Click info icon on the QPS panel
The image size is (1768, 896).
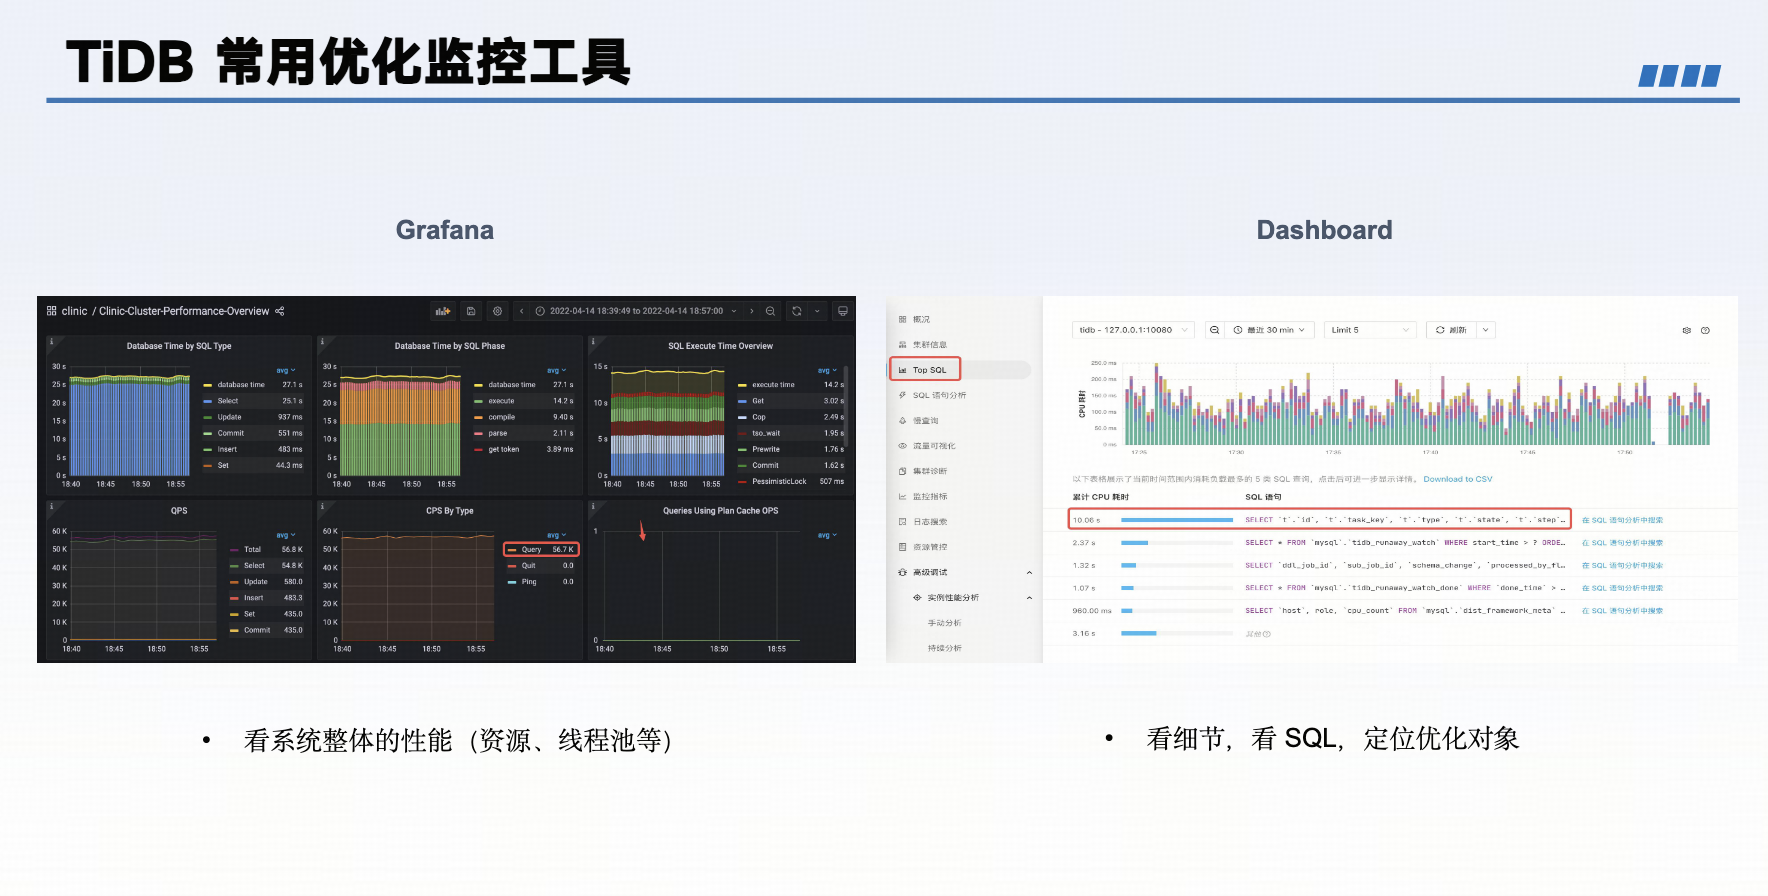[x=51, y=507]
